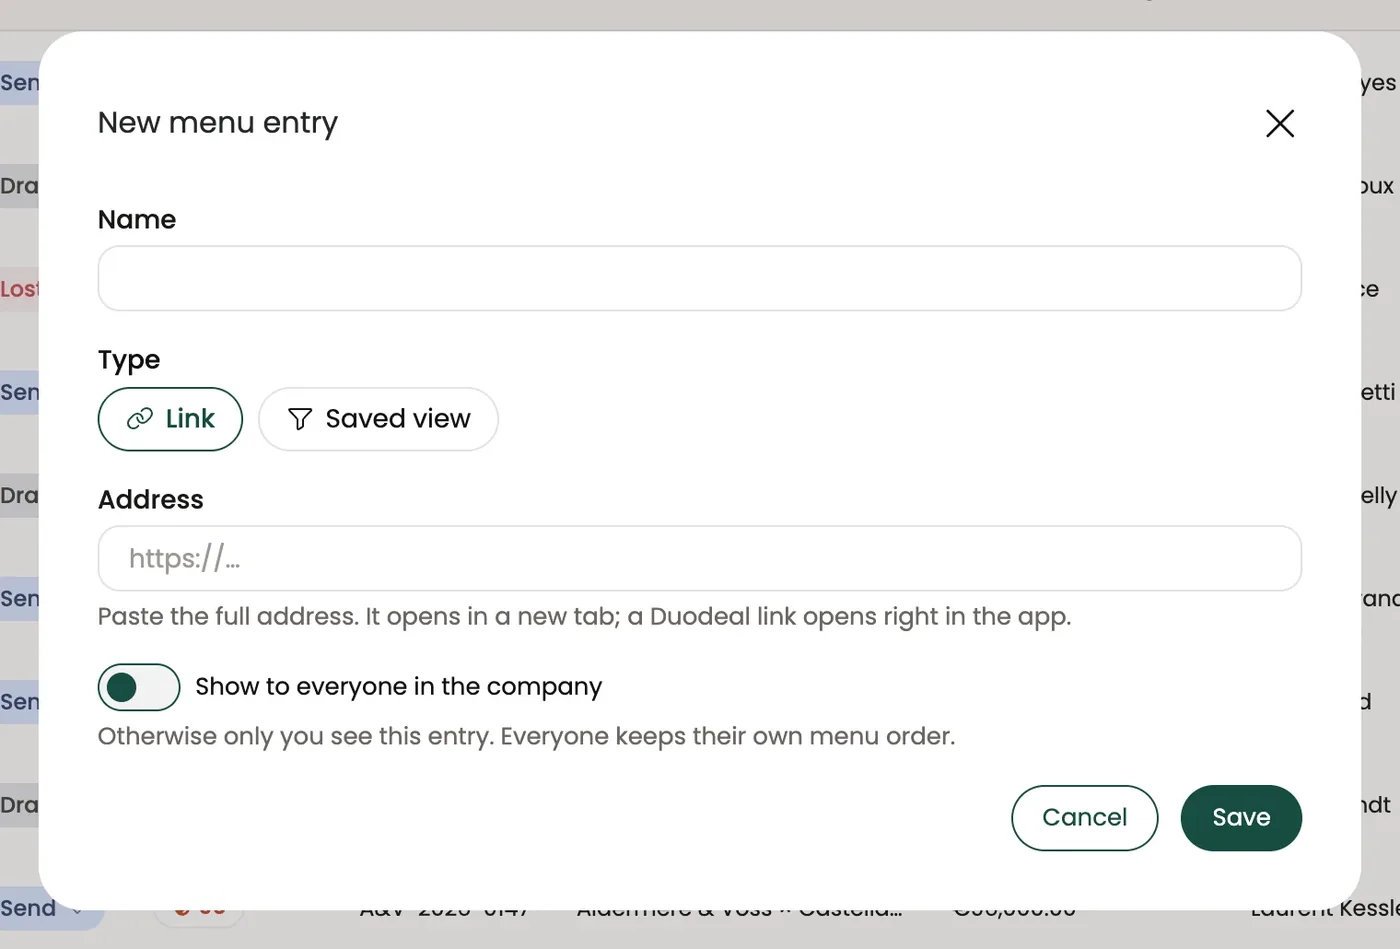Click the "Address" field label
The width and height of the screenshot is (1400, 949).
(x=151, y=499)
